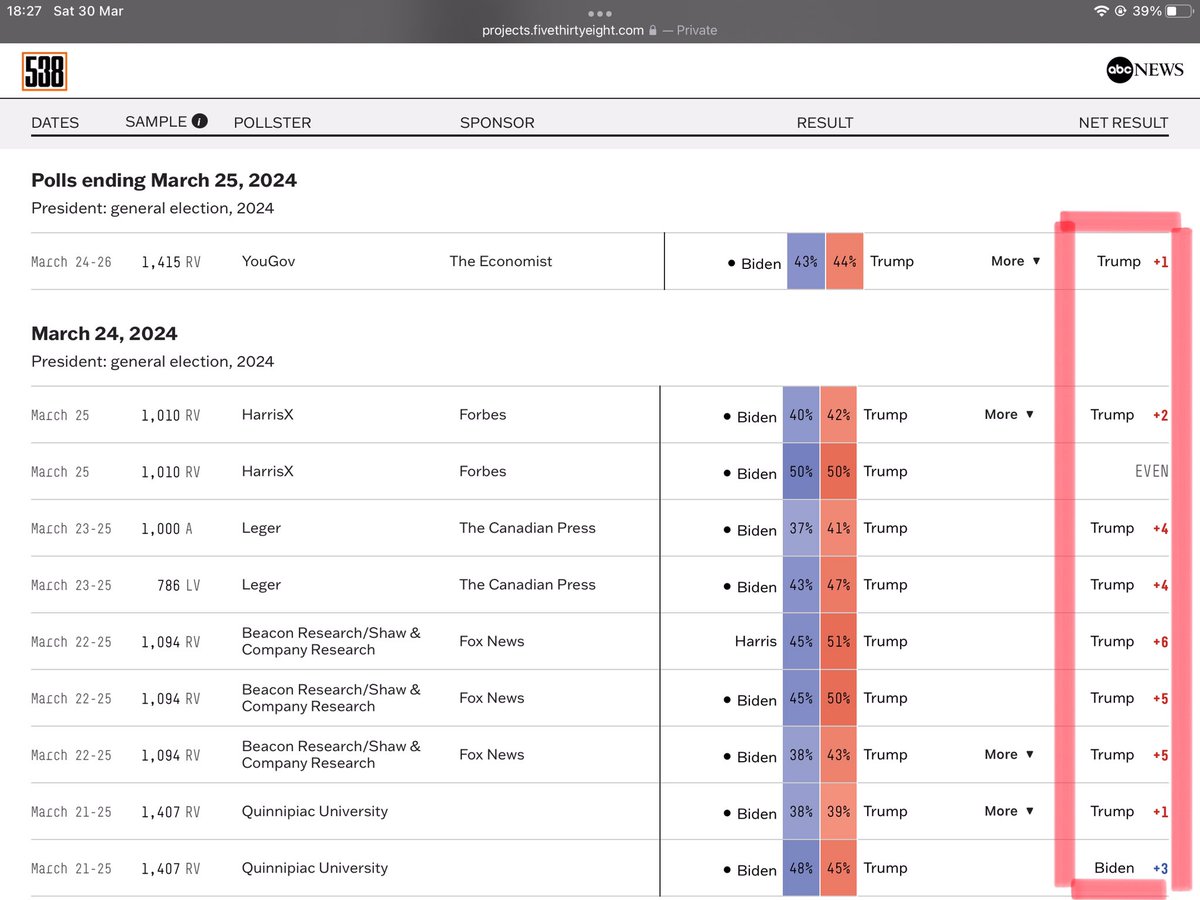Click 'Trump +2' net result in HarrisX row
The image size is (1200, 900).
tap(1129, 414)
